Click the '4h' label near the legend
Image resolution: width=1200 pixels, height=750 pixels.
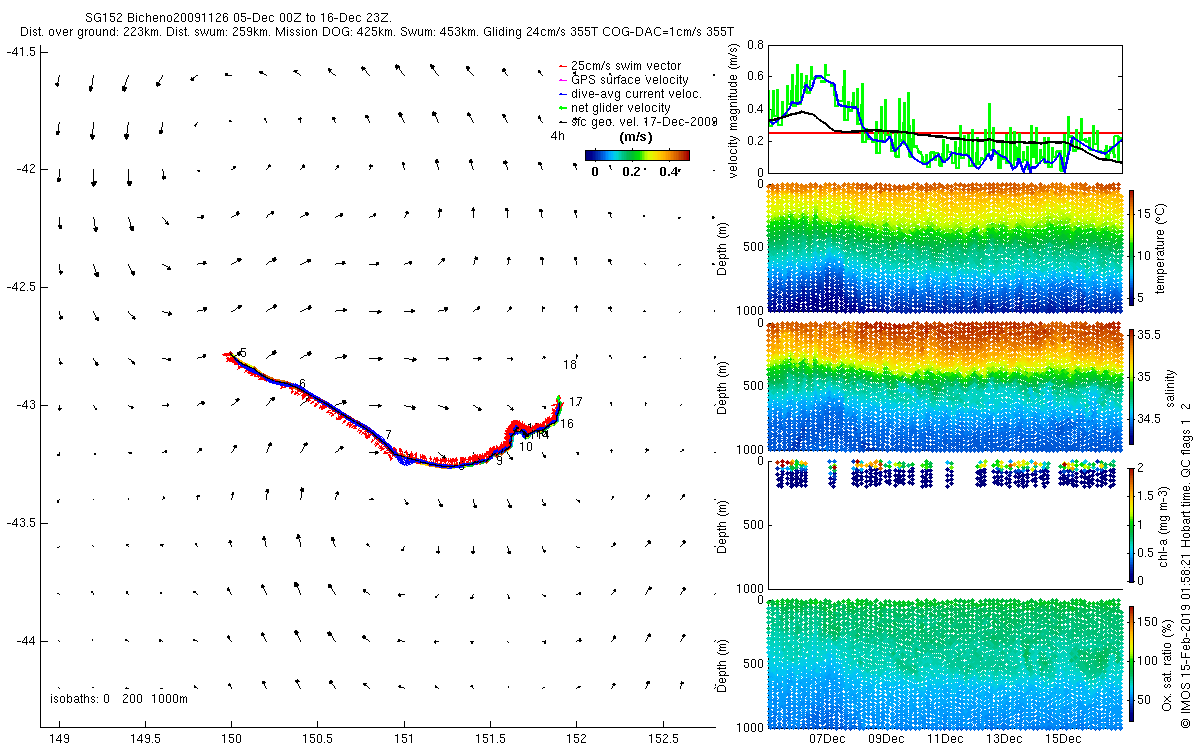[558, 135]
